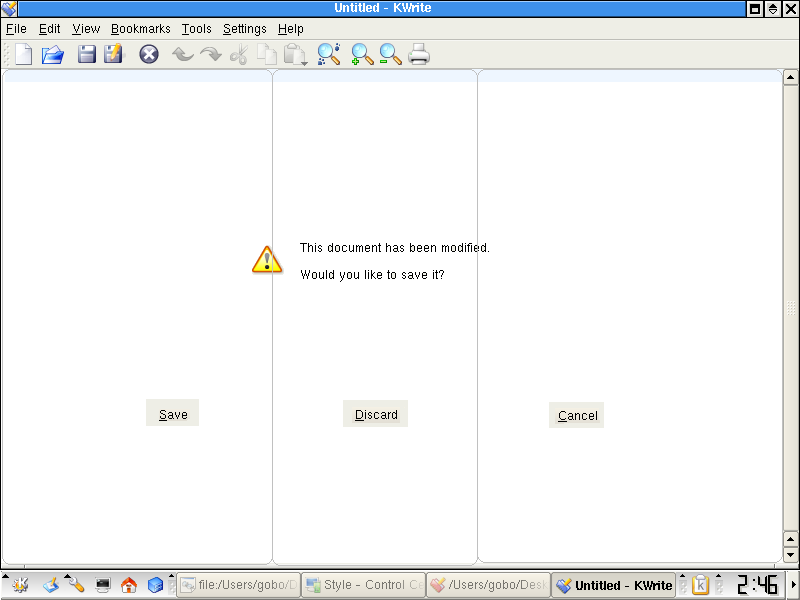The height and width of the screenshot is (600, 800).
Task: Open the Help menu
Action: 291,29
